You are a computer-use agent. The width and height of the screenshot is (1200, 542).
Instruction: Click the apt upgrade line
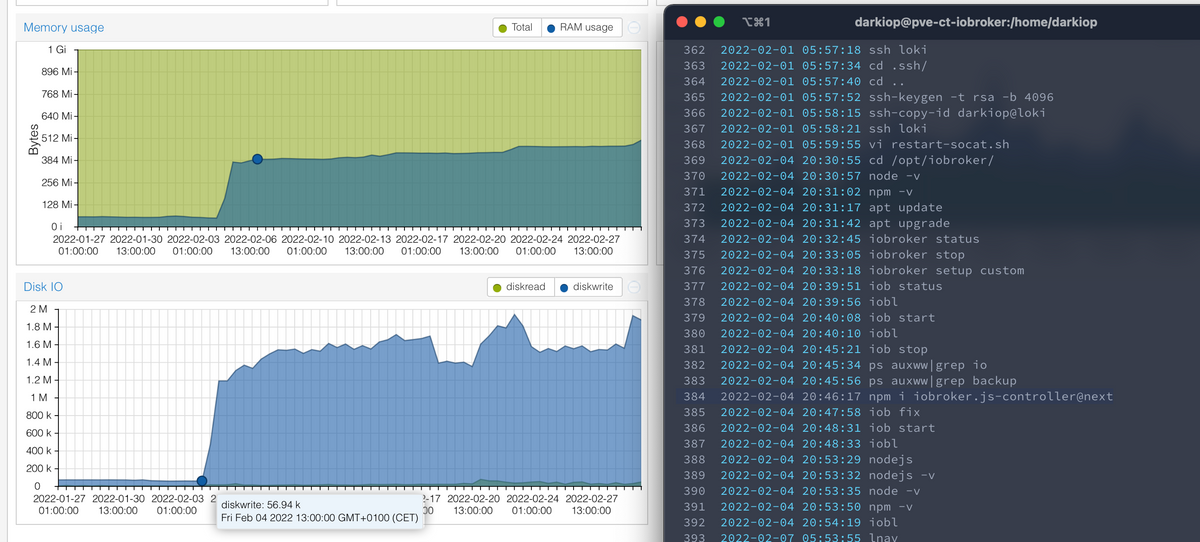point(815,223)
